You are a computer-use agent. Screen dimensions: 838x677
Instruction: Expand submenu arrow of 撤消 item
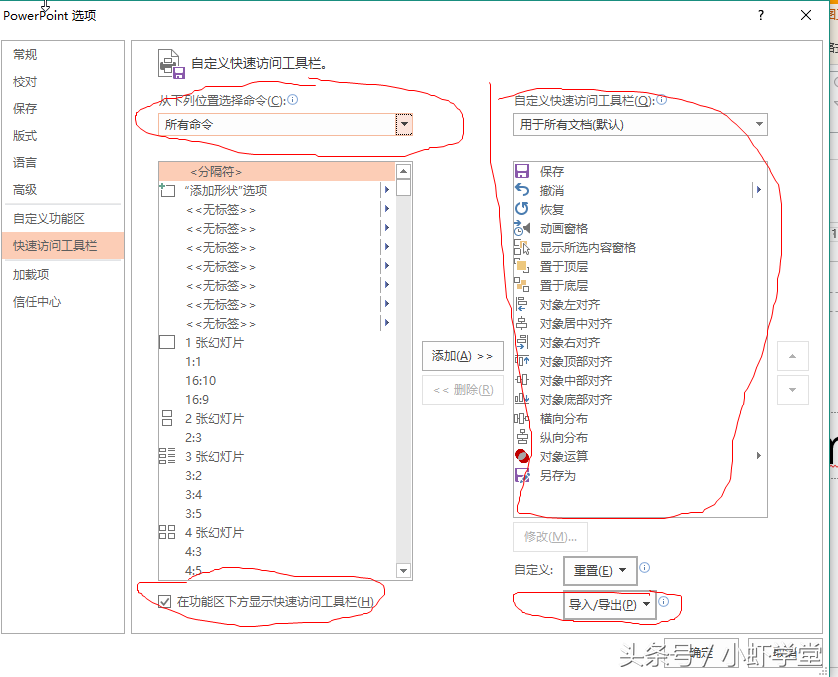pos(758,190)
